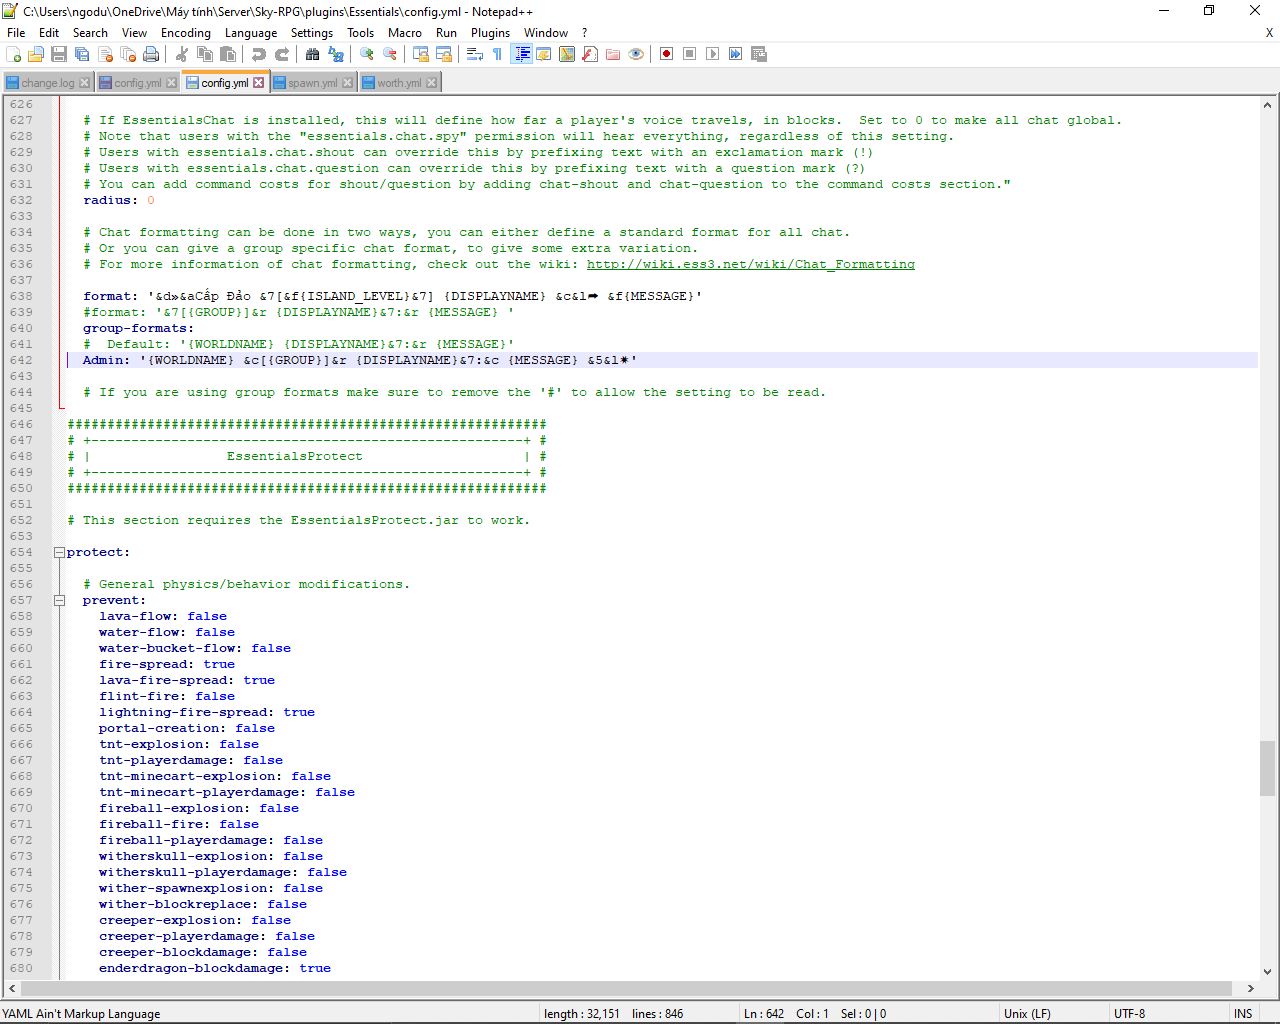Click the Save All toolbar icon
The image size is (1280, 1024).
click(82, 54)
